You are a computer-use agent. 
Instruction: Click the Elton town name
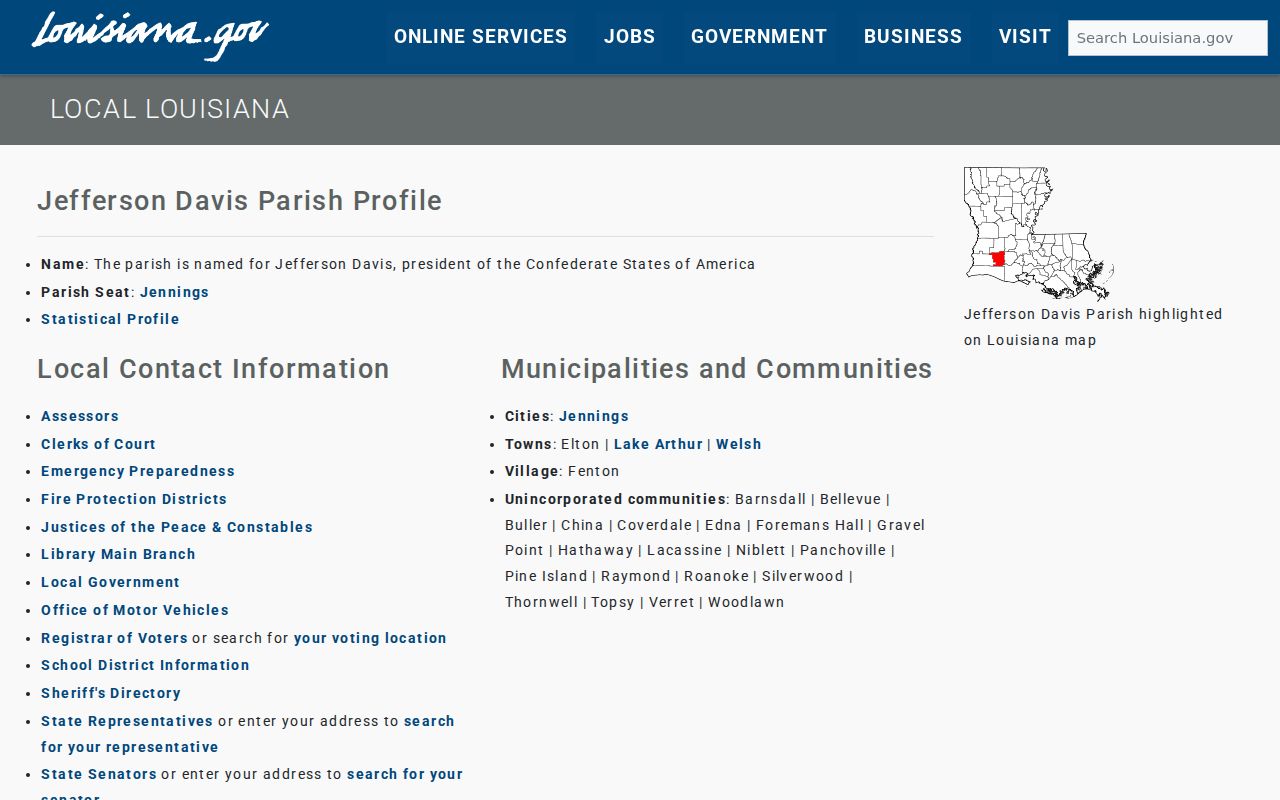coord(580,444)
